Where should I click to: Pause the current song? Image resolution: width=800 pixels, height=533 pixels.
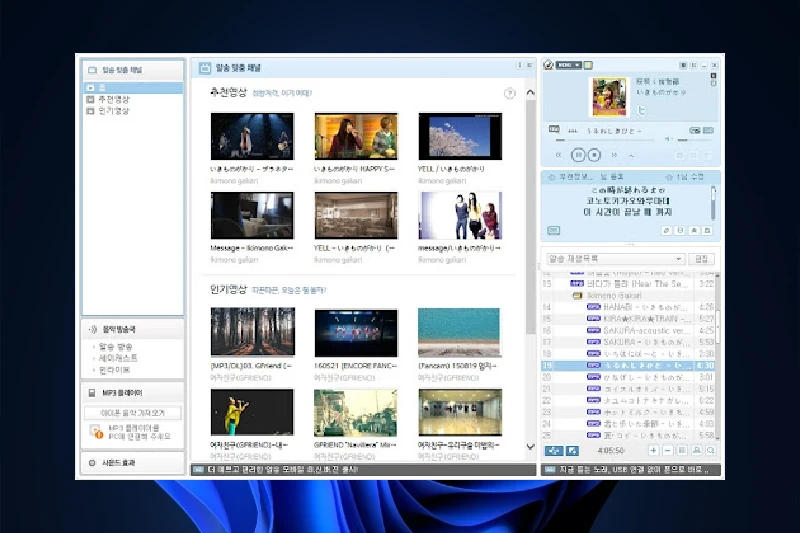click(578, 155)
